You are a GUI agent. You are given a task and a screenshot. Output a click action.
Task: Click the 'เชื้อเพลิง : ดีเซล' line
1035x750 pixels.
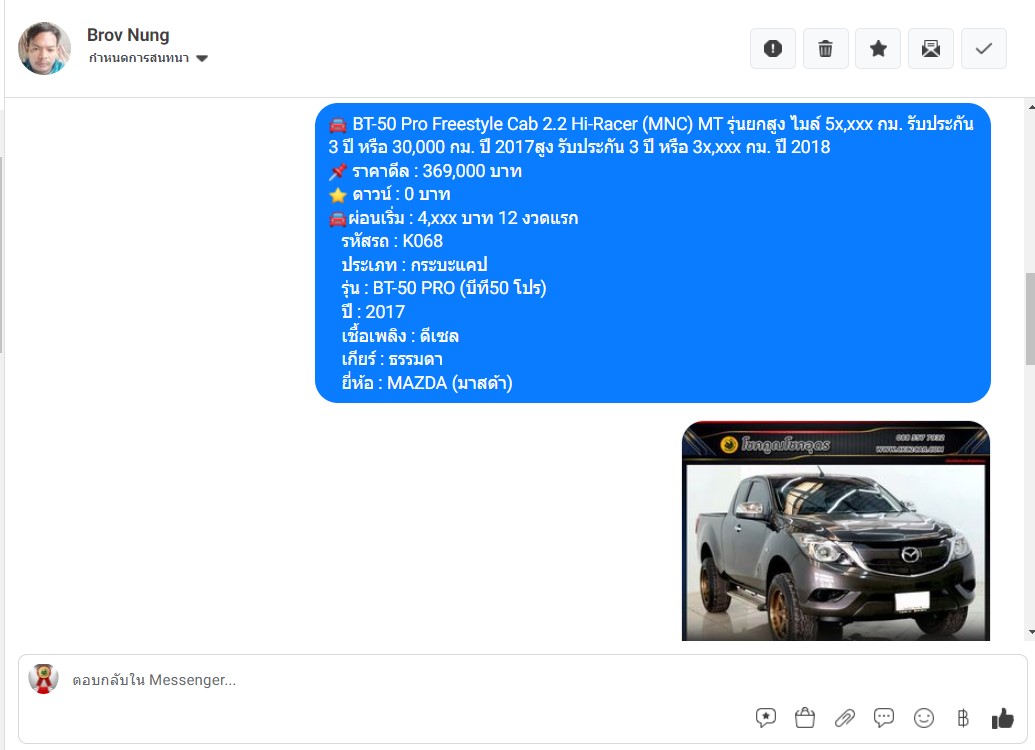[x=400, y=335]
